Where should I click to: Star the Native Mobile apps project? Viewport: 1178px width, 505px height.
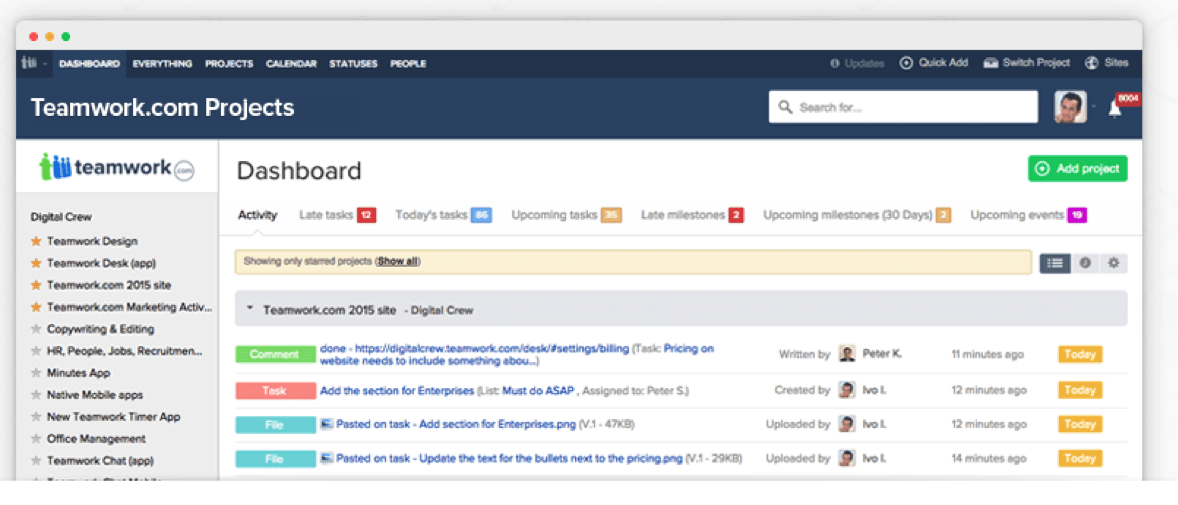pyautogui.click(x=35, y=395)
